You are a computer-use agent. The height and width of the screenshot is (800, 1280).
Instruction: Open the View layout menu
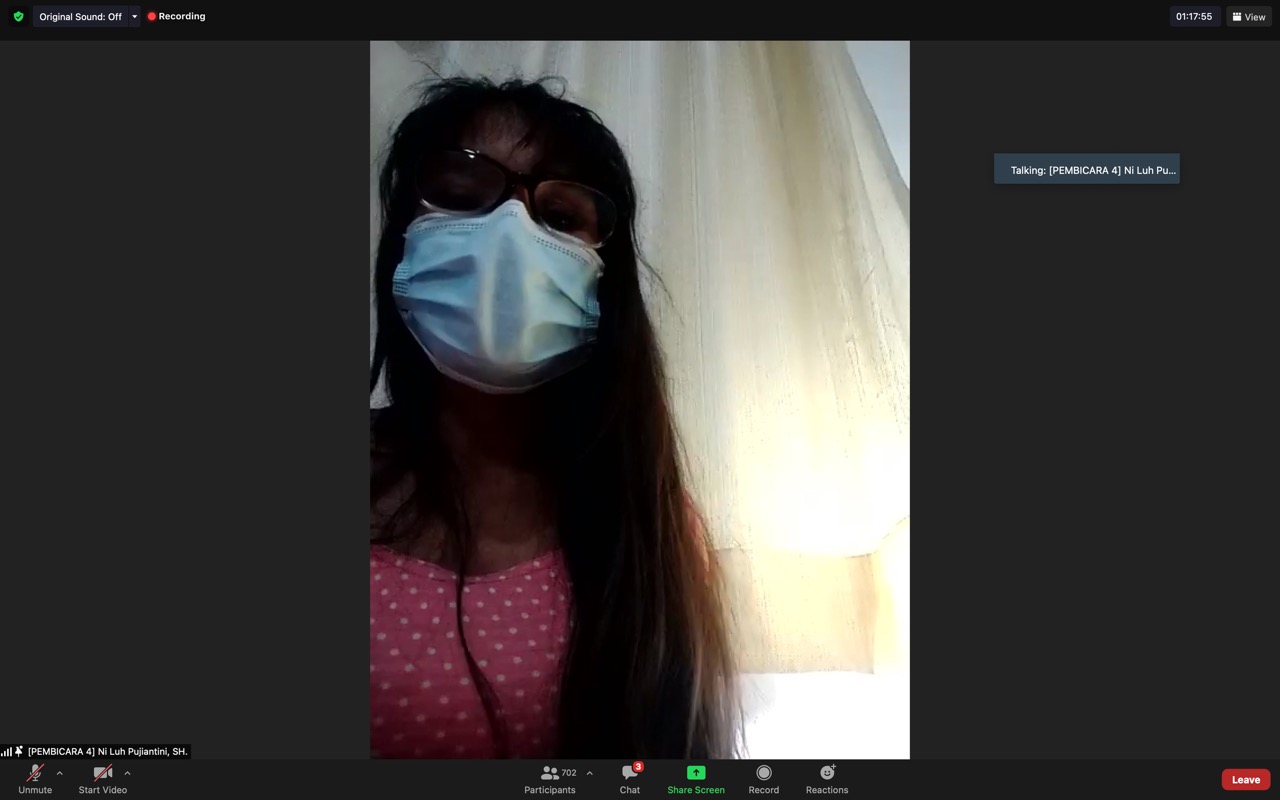click(1248, 17)
